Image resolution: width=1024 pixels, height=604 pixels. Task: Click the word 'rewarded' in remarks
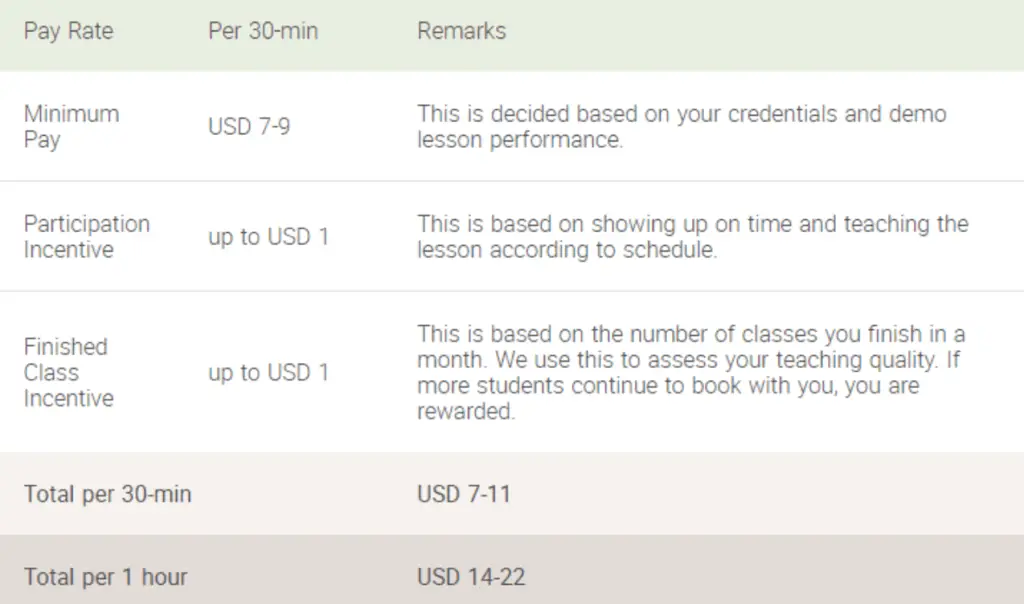point(466,411)
